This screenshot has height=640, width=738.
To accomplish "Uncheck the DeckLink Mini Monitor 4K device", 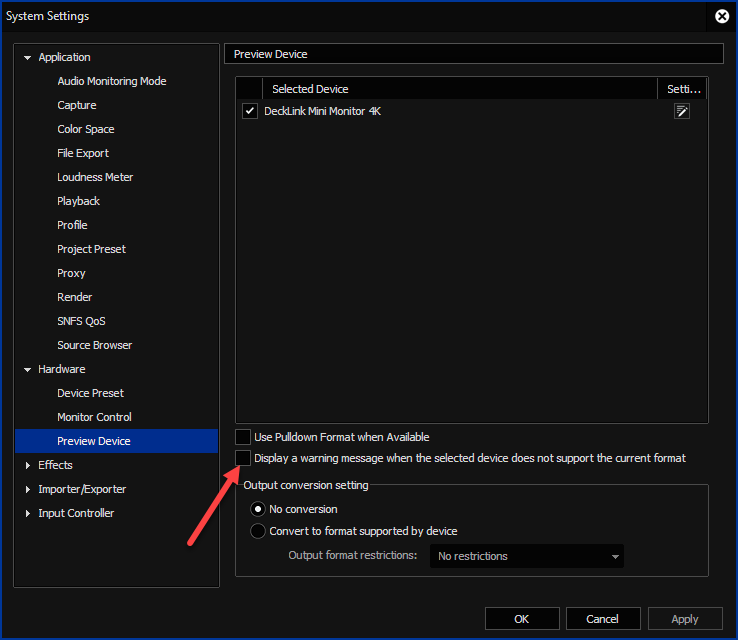I will point(250,111).
